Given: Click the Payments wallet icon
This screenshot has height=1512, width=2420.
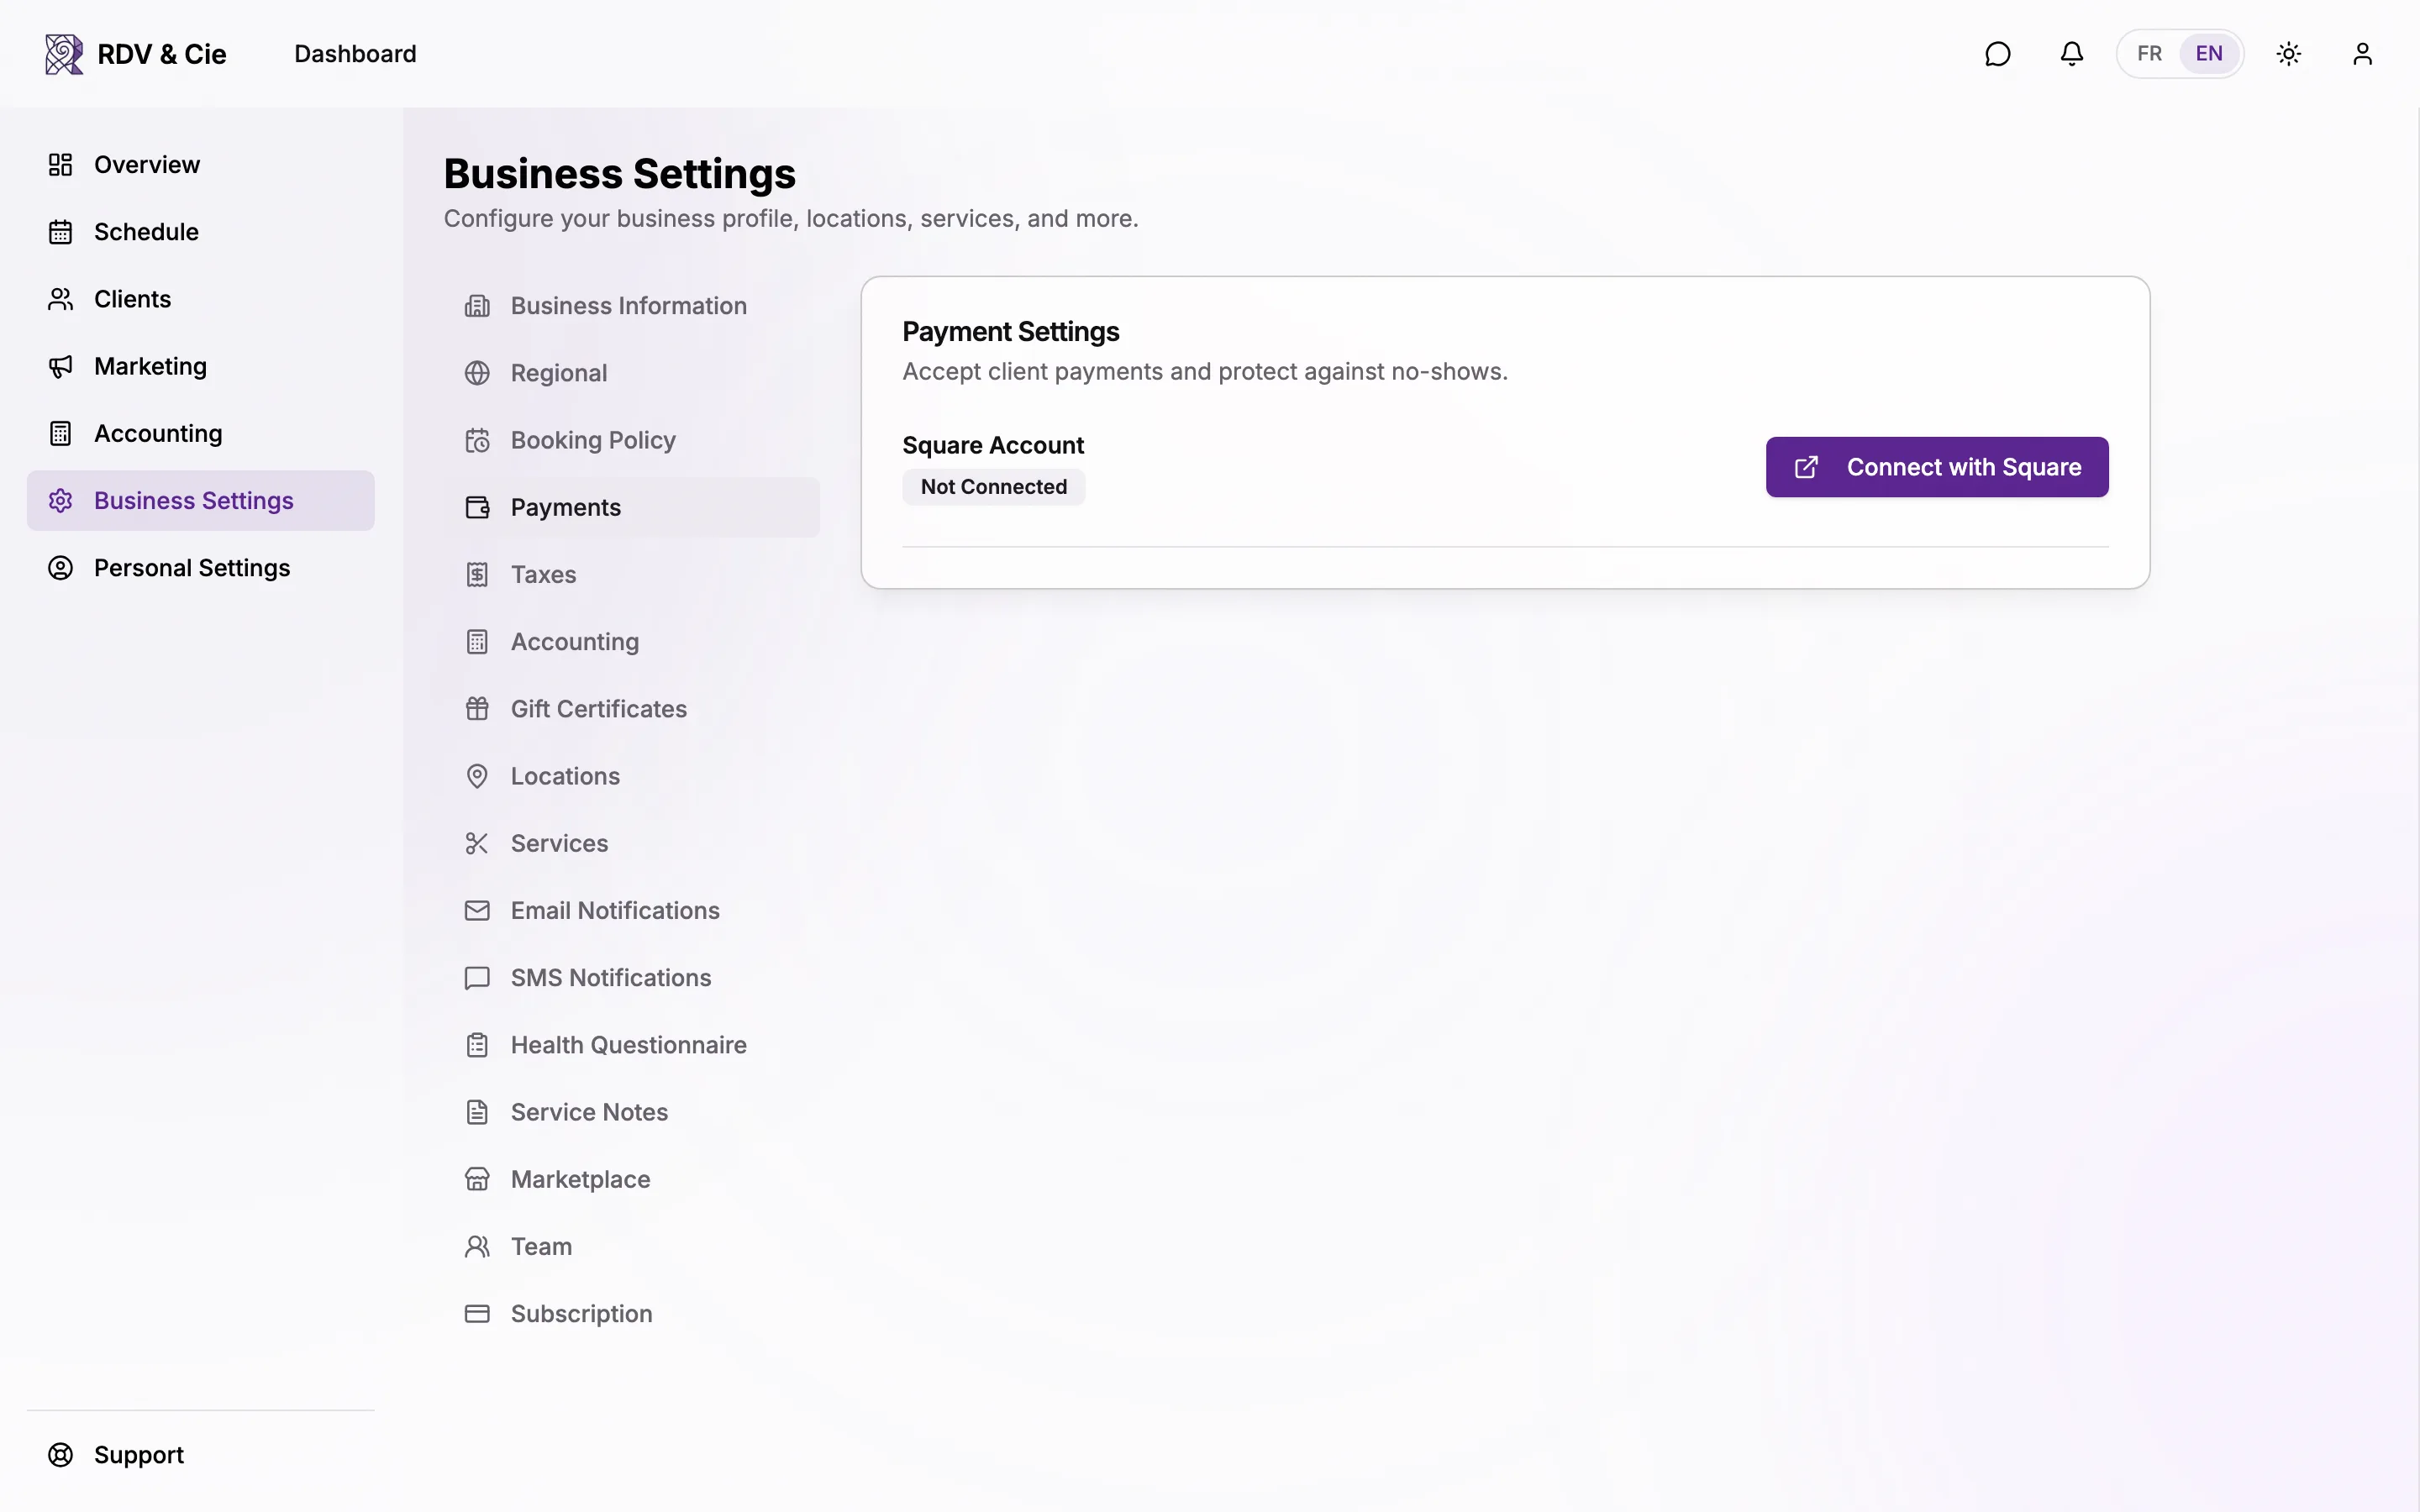Looking at the screenshot, I should click(477, 507).
